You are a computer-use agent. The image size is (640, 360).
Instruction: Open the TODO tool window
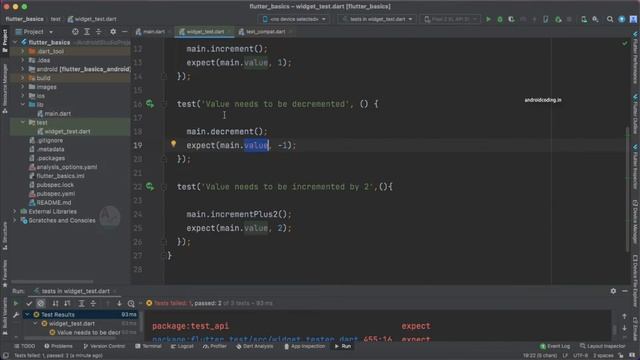(24, 346)
